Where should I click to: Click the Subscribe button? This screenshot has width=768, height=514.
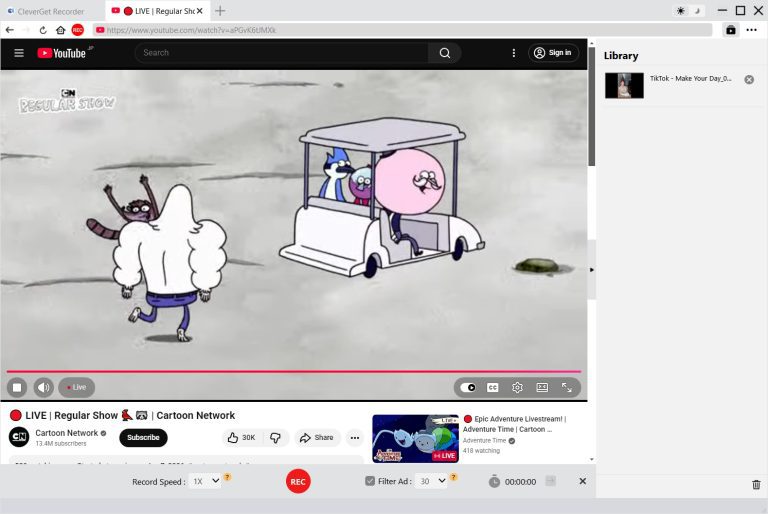tap(143, 438)
